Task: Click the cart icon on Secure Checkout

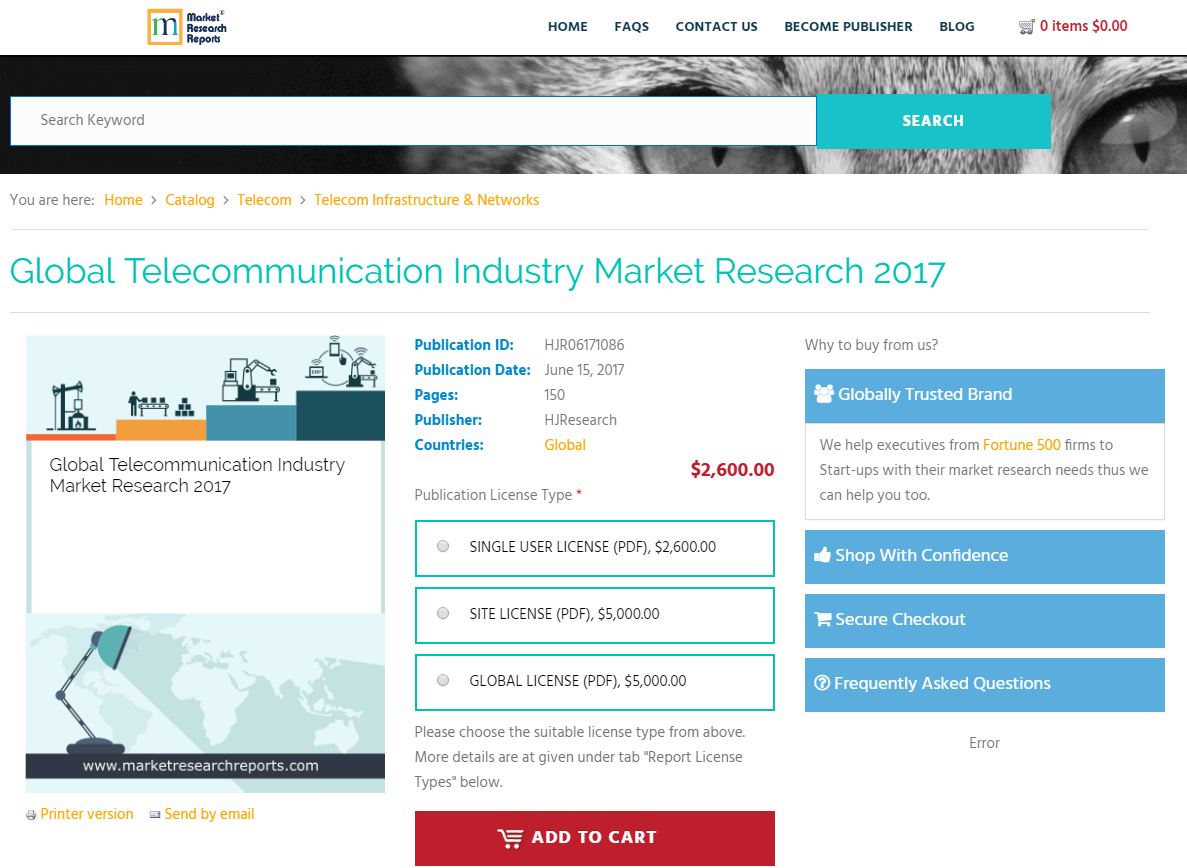Action: tap(823, 619)
